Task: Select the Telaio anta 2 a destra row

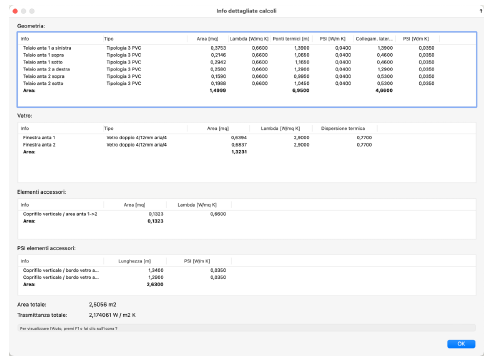Action: coord(247,69)
